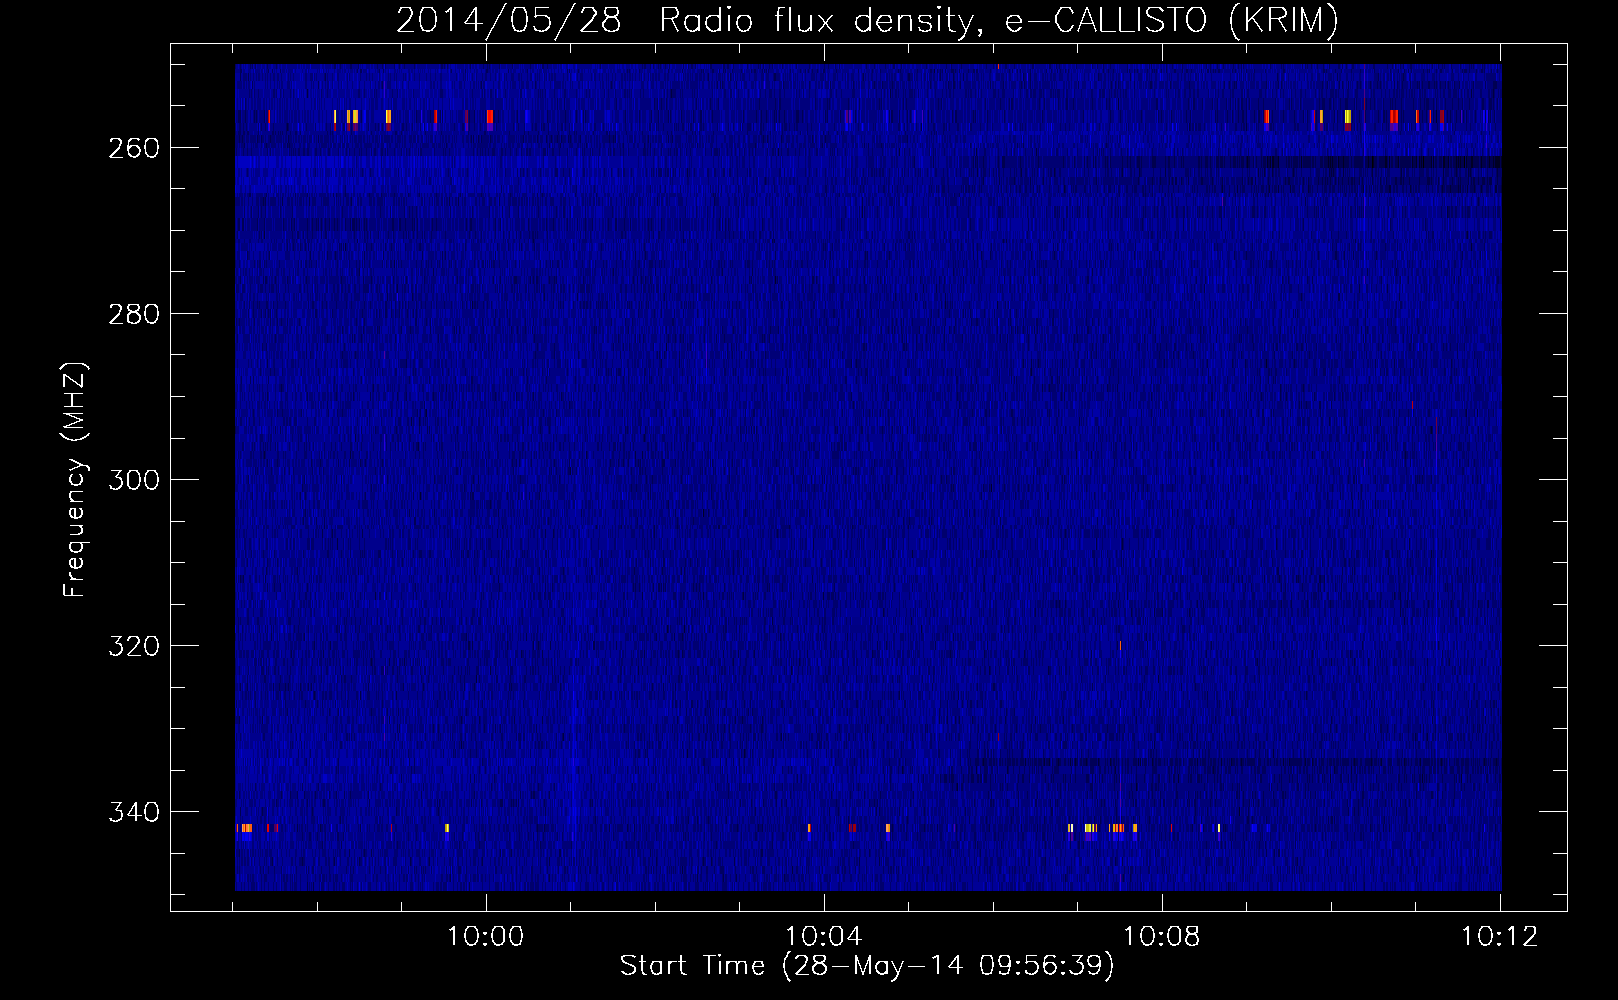Click the 10:00 time tick label
The height and width of the screenshot is (1000, 1618).
[x=486, y=937]
